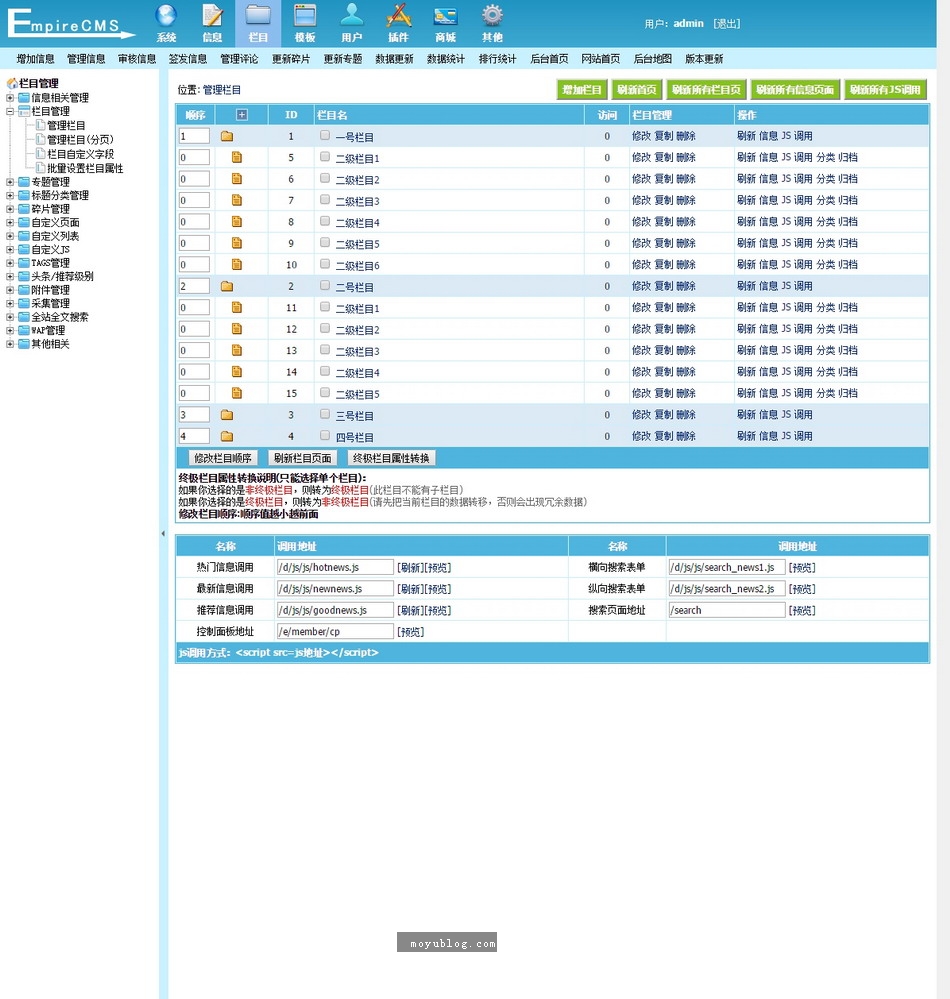Expand 标题分类管理 tree node
Image resolution: width=950 pixels, height=999 pixels.
10,195
